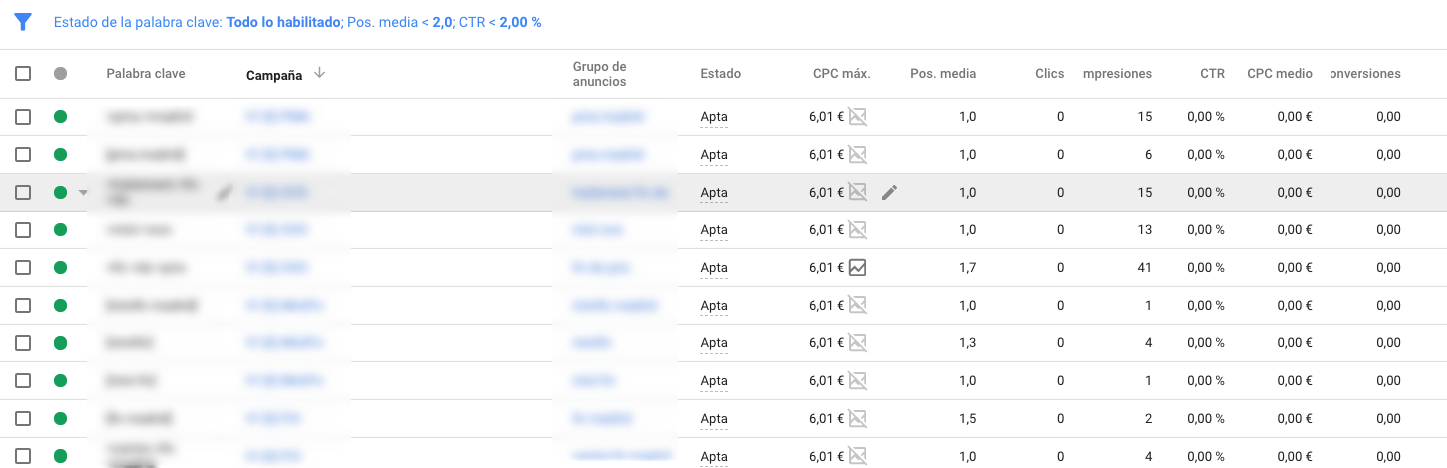Edit keyword using pencil in highlighted row
Image resolution: width=1447 pixels, height=468 pixels.
[225, 192]
